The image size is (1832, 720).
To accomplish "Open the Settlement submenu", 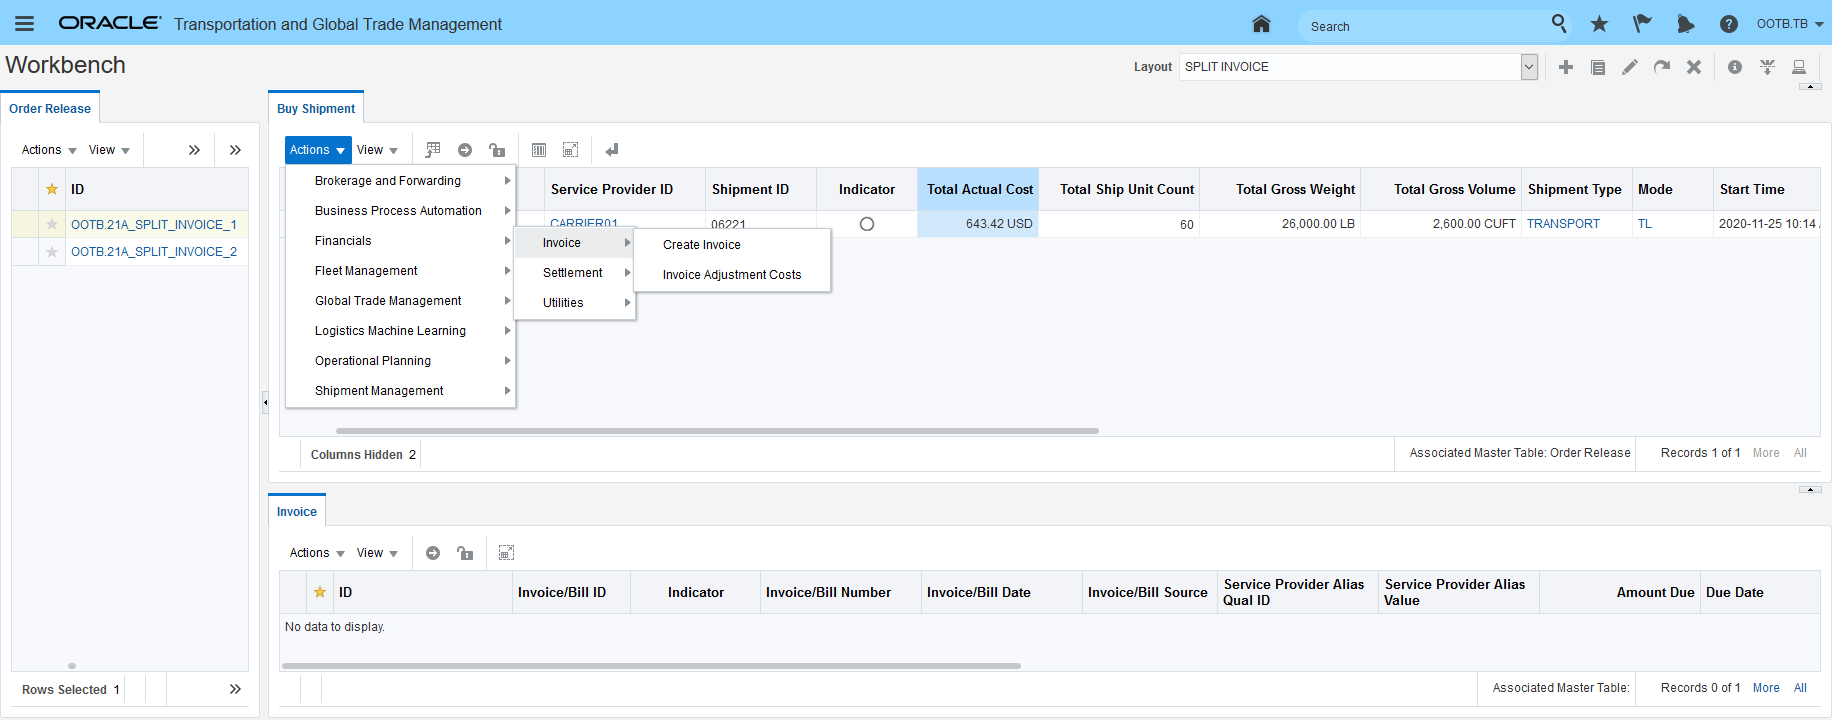I will click(575, 273).
